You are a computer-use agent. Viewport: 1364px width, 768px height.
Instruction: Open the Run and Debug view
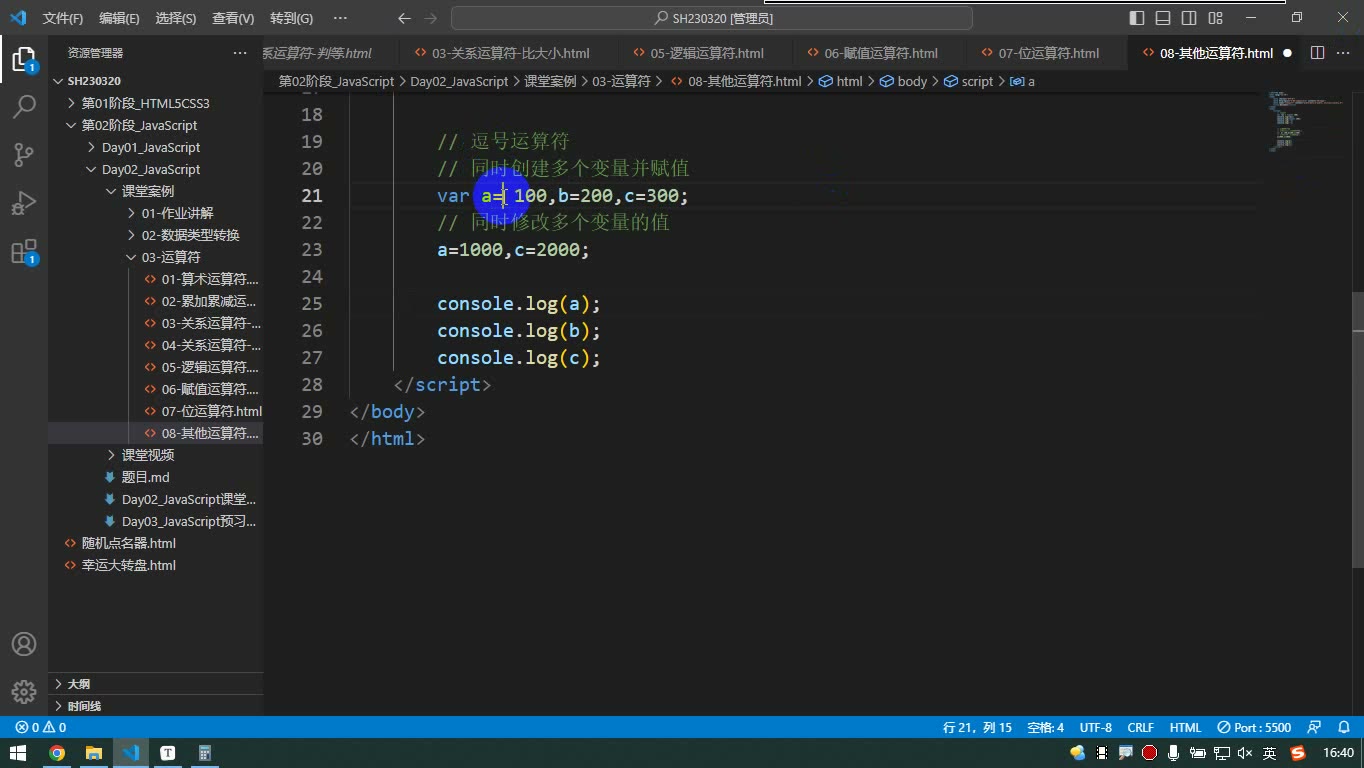coord(24,203)
